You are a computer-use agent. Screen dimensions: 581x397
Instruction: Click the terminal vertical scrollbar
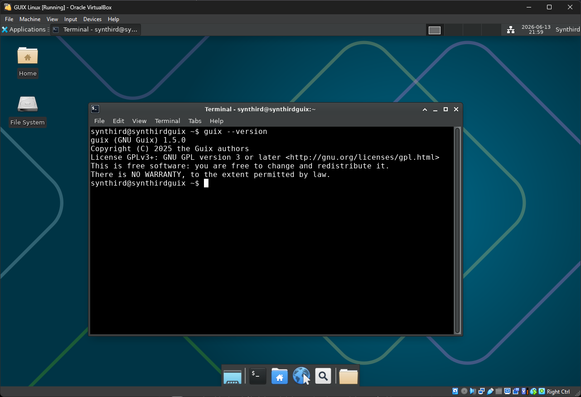[x=457, y=230]
